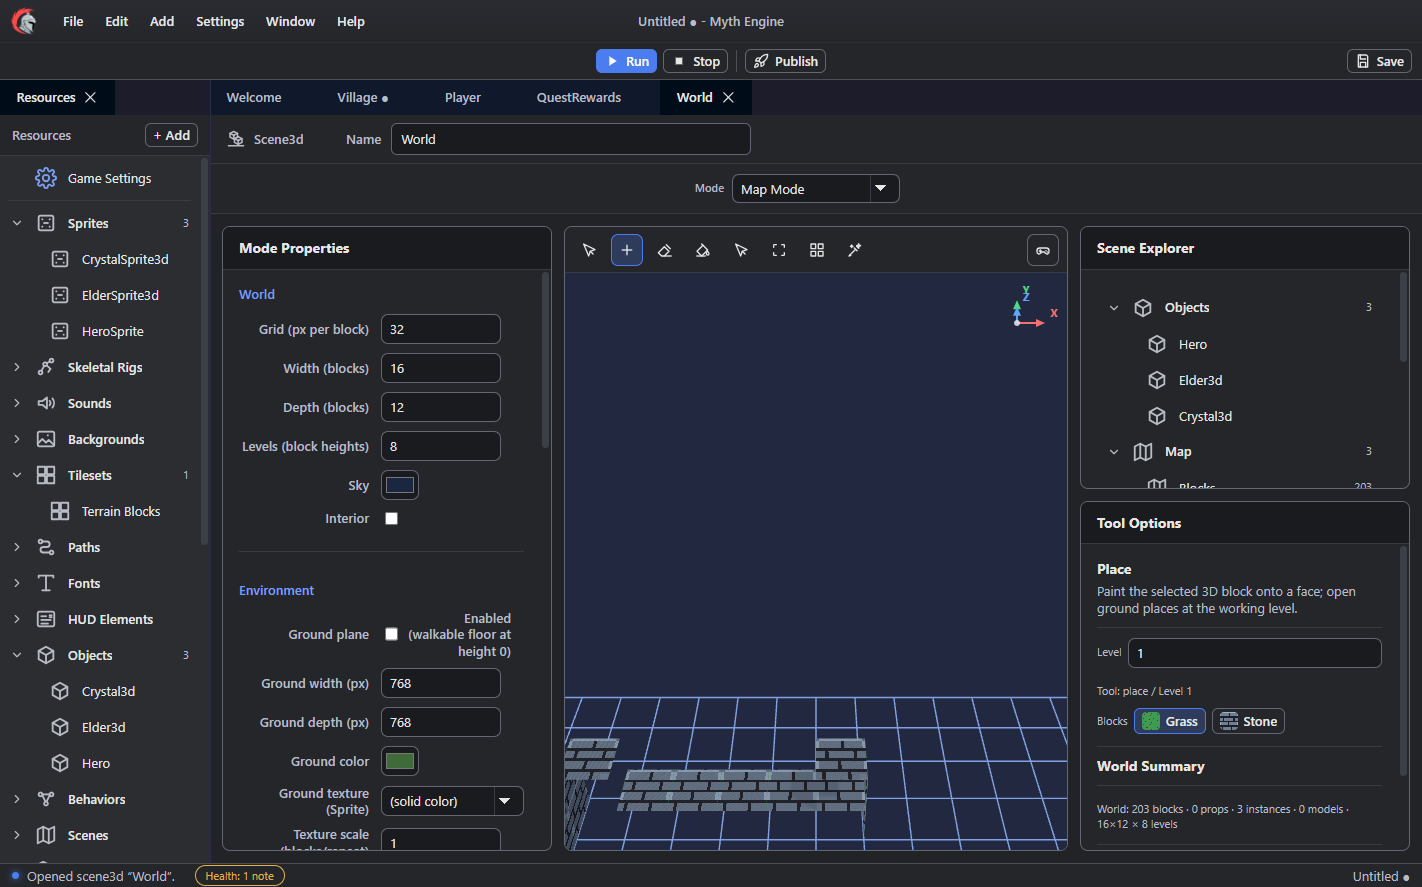The width and height of the screenshot is (1422, 887).
Task: Click the + Add resource button
Action: point(172,135)
